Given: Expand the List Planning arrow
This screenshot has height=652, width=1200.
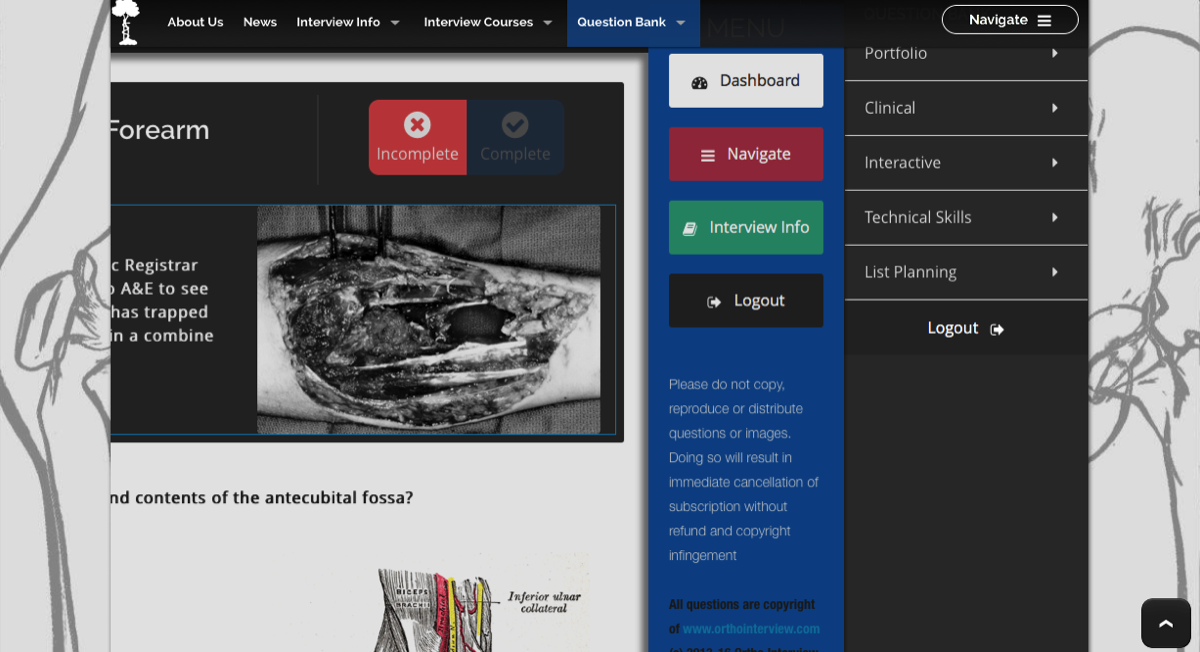Looking at the screenshot, I should coord(1054,272).
